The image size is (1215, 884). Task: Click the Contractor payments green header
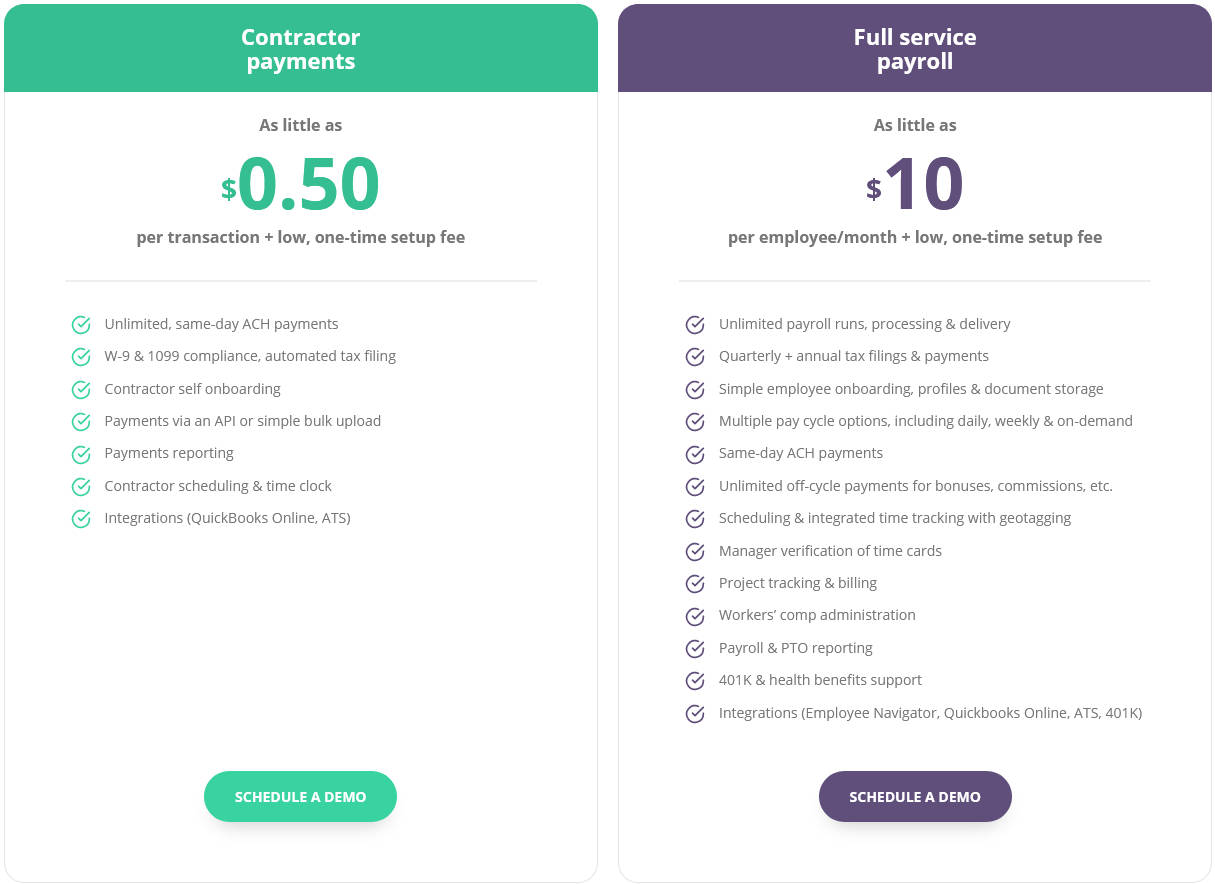300,49
